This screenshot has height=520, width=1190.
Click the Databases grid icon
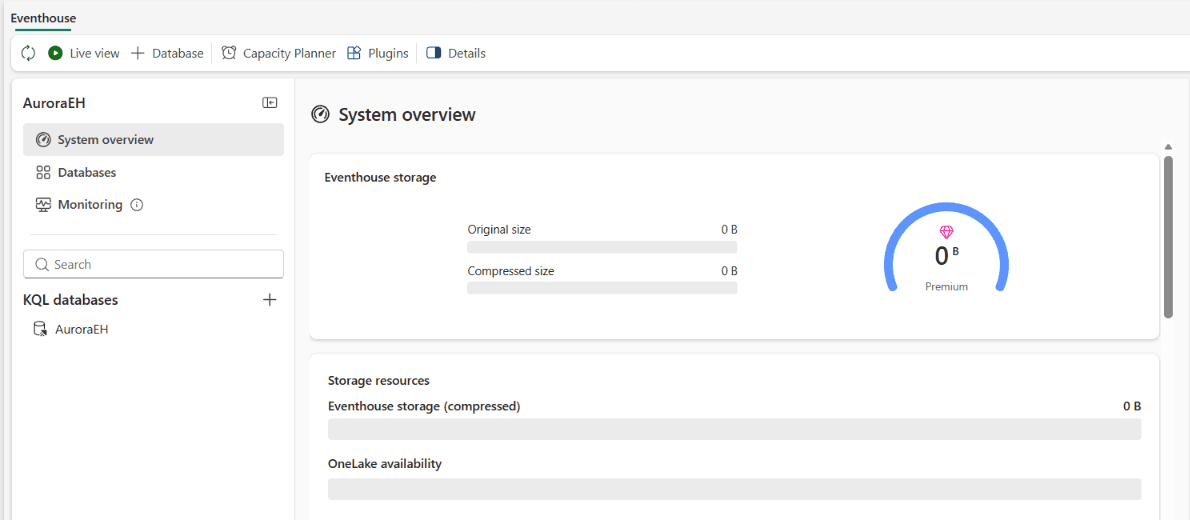pos(43,172)
